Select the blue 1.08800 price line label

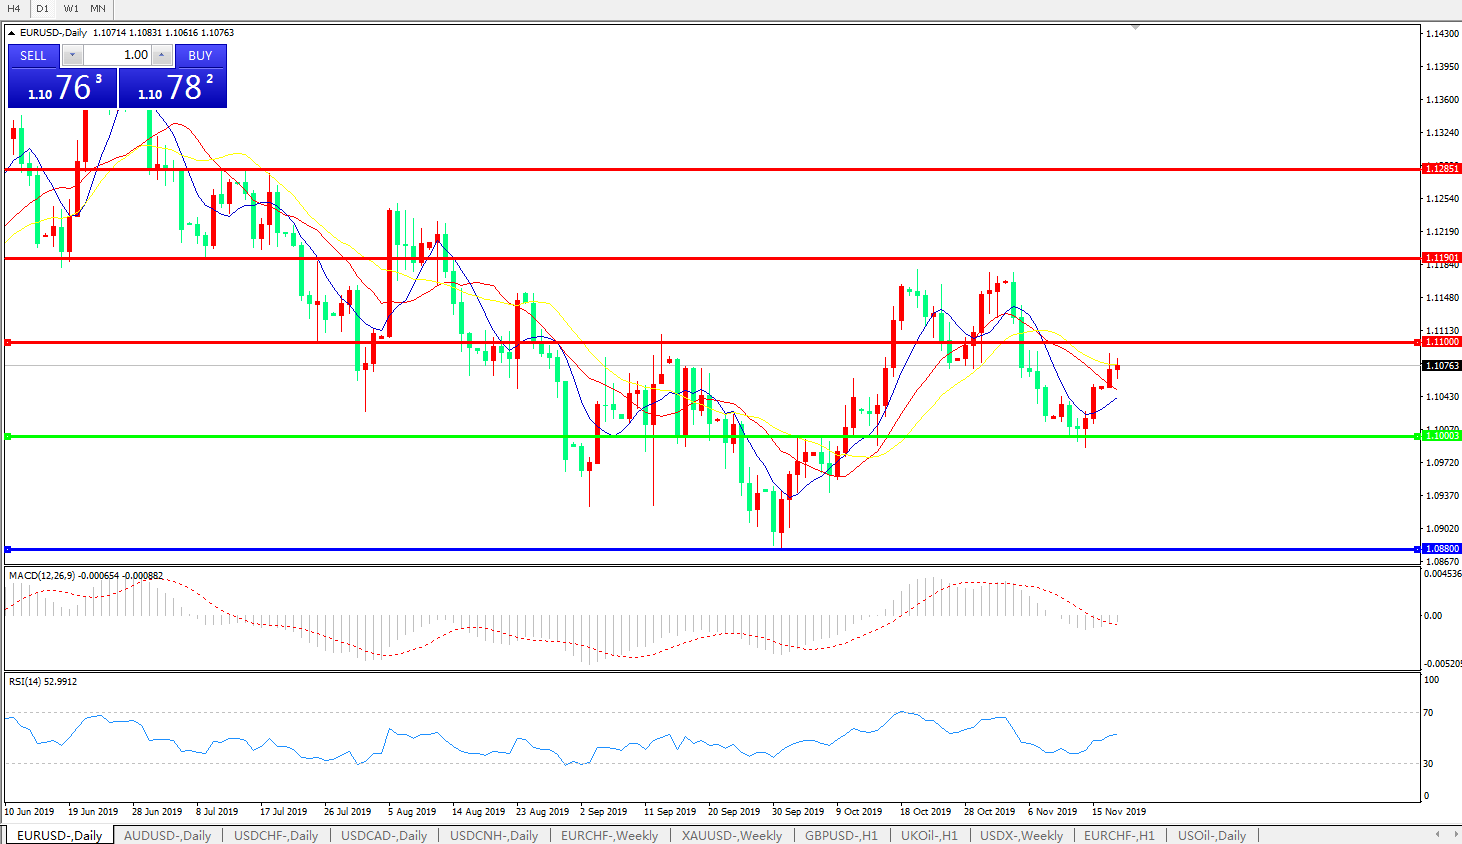coord(1441,549)
